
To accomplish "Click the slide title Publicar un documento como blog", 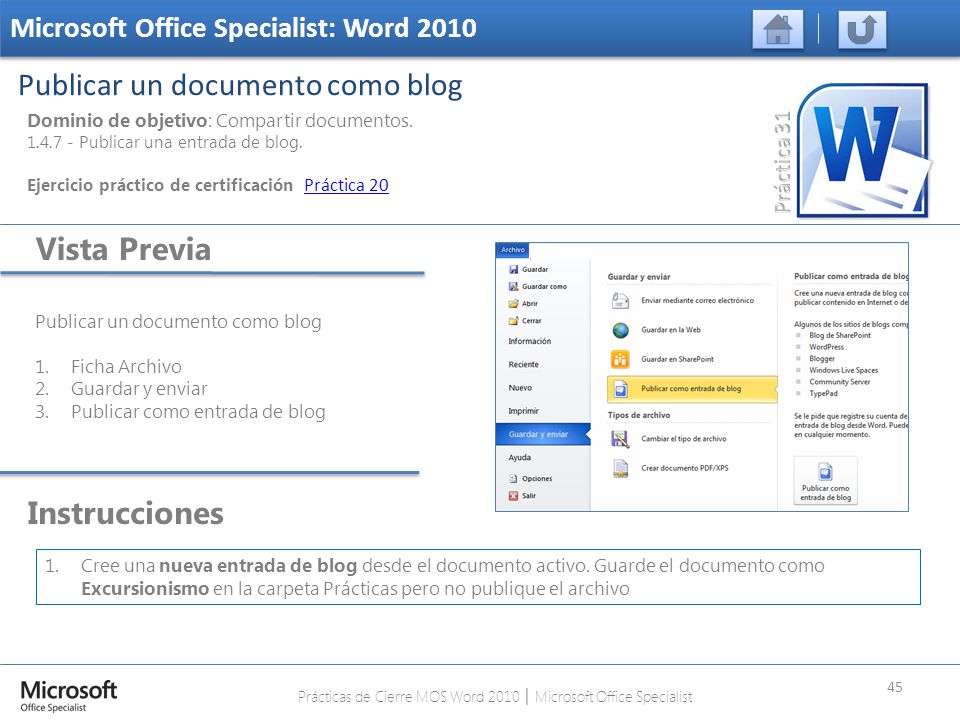I will 240,85.
